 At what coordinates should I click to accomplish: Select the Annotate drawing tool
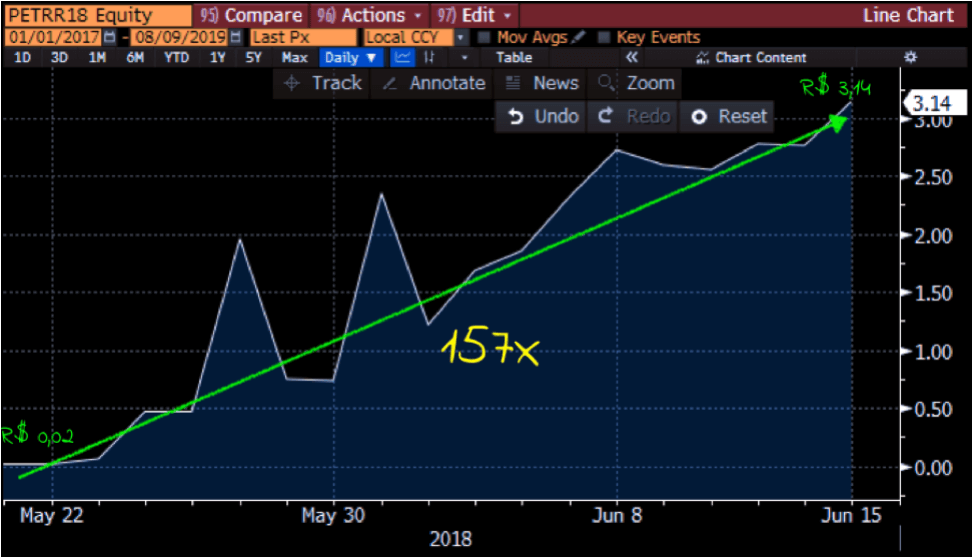pos(434,83)
